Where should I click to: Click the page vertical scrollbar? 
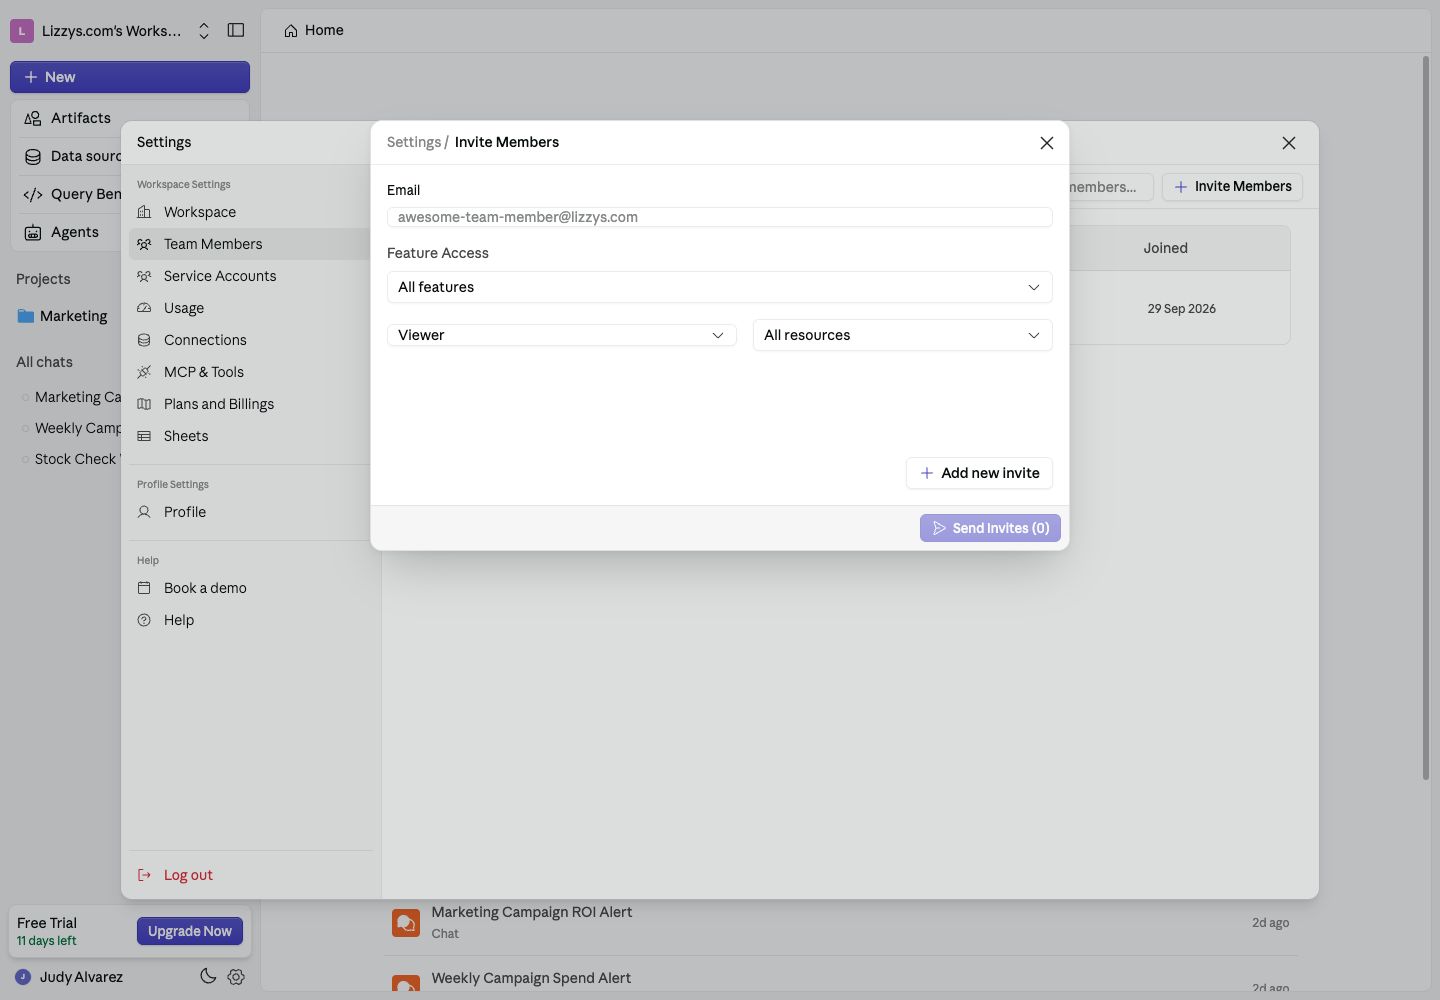(1426, 418)
